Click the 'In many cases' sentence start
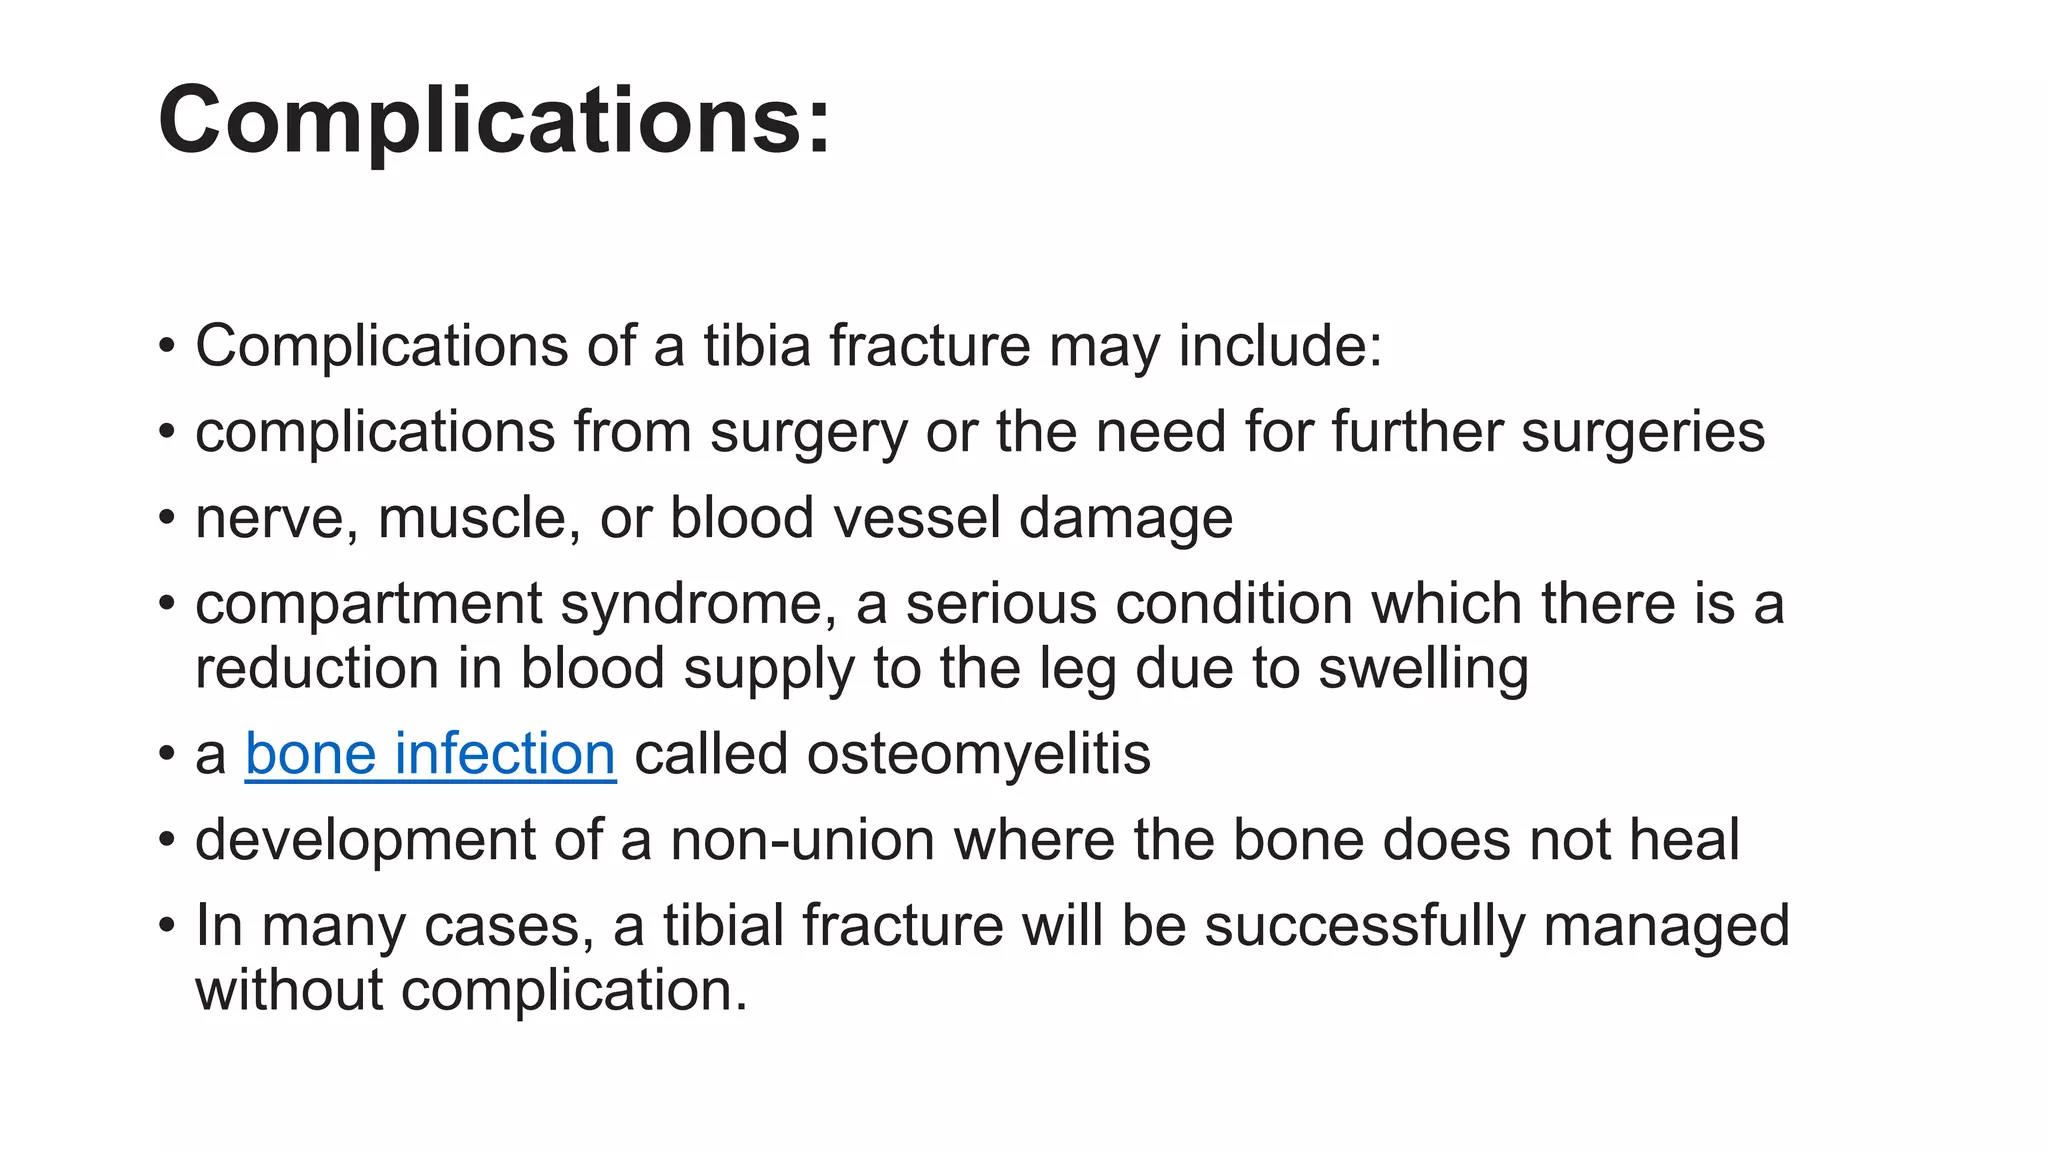This screenshot has width=2048, height=1152. point(388,926)
